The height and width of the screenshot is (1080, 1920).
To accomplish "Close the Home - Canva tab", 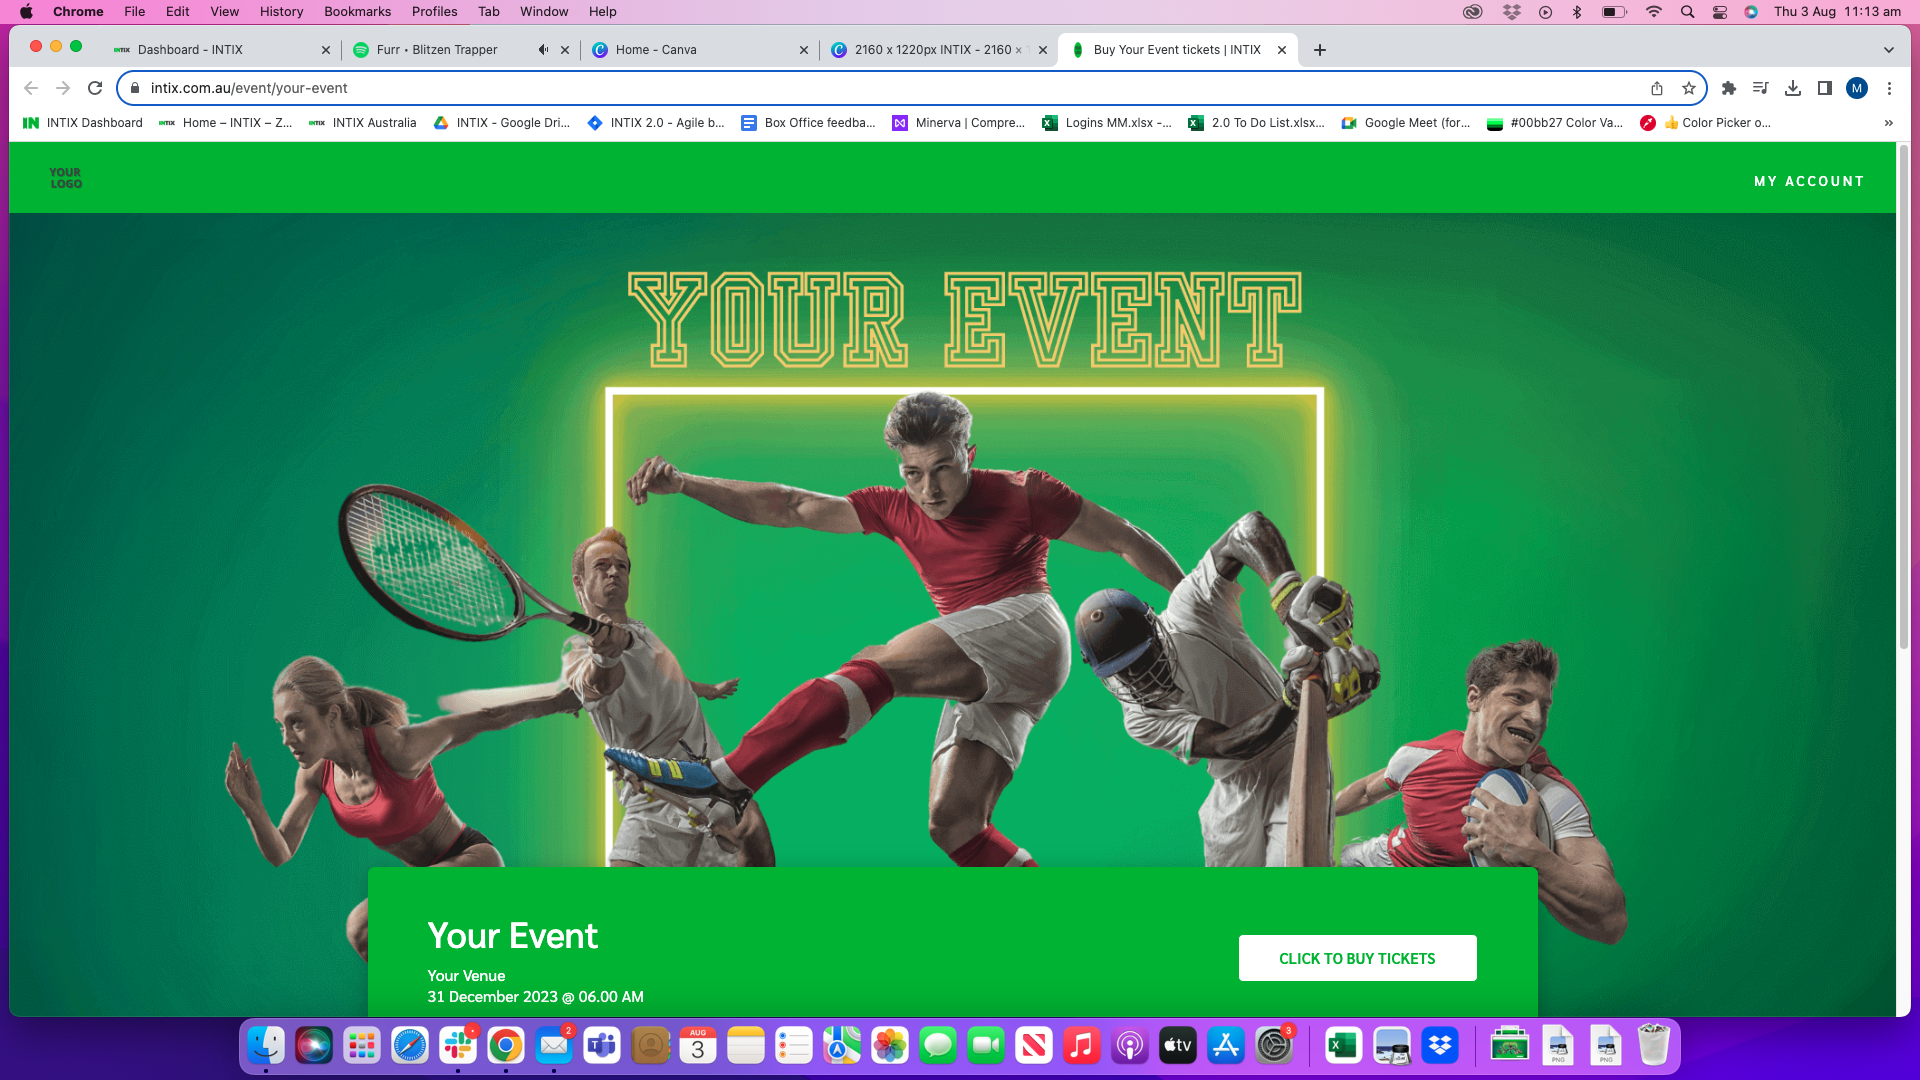I will coord(804,50).
